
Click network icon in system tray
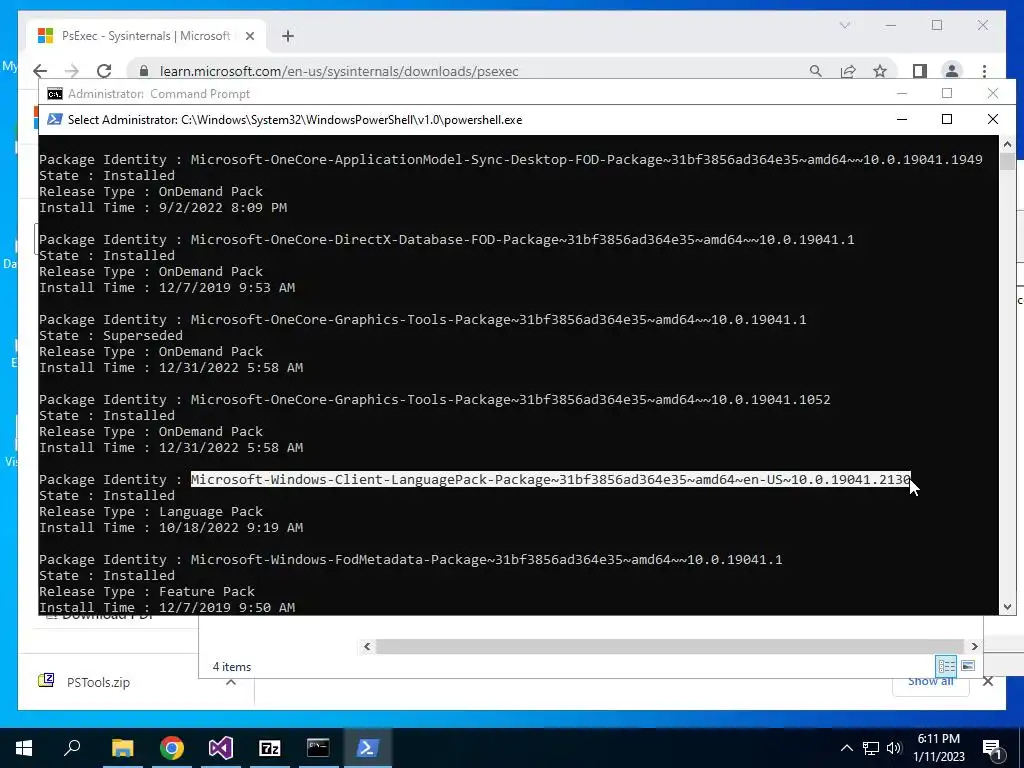coord(871,748)
